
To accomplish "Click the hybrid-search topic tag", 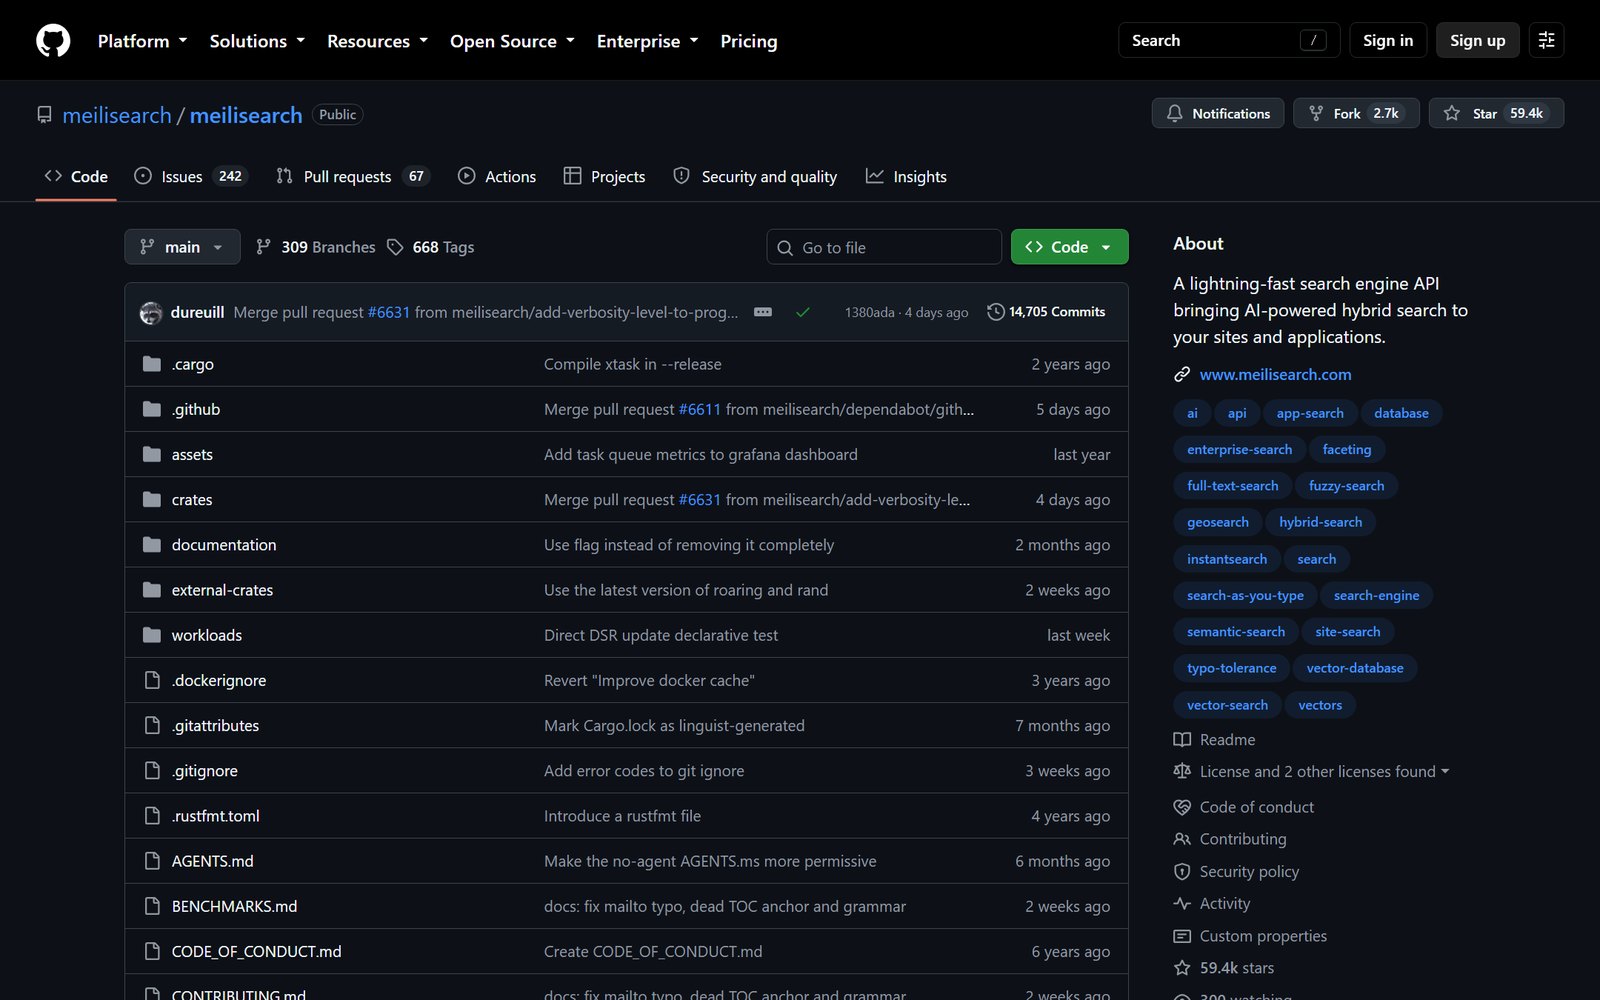I will point(1320,522).
